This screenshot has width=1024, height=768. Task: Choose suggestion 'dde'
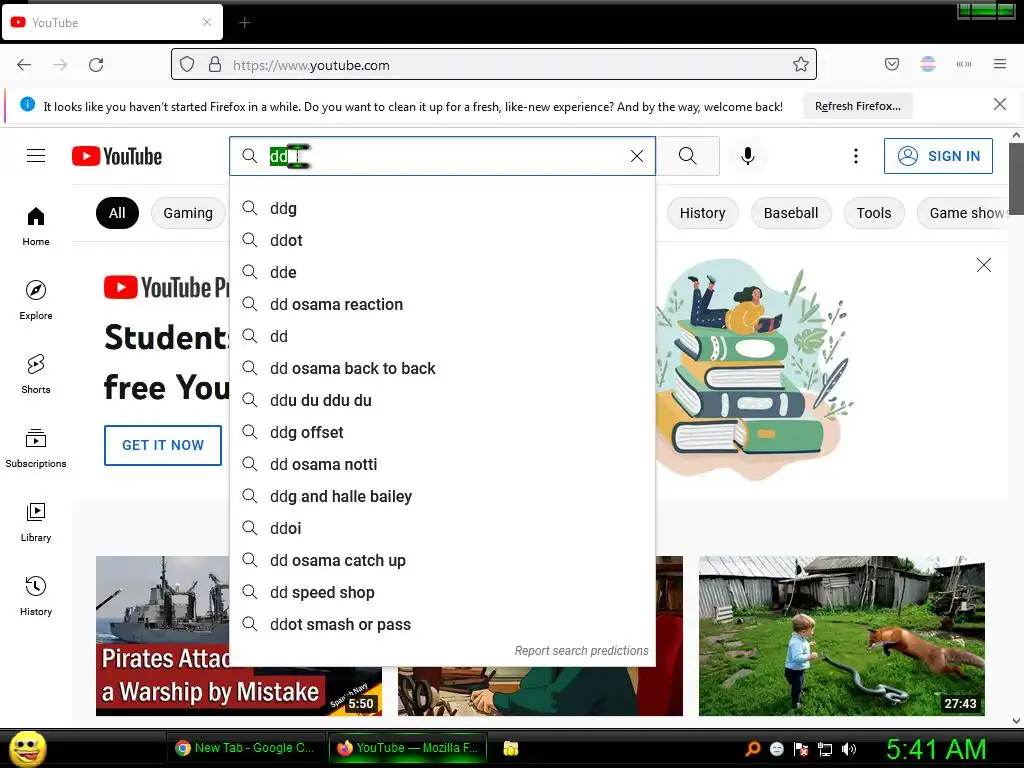click(x=442, y=272)
